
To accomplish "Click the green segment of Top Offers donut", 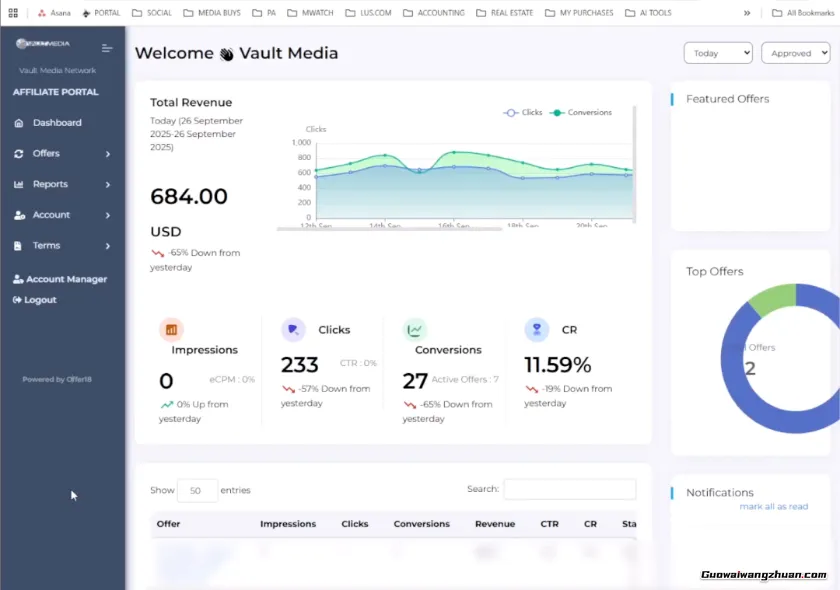I will 771,299.
